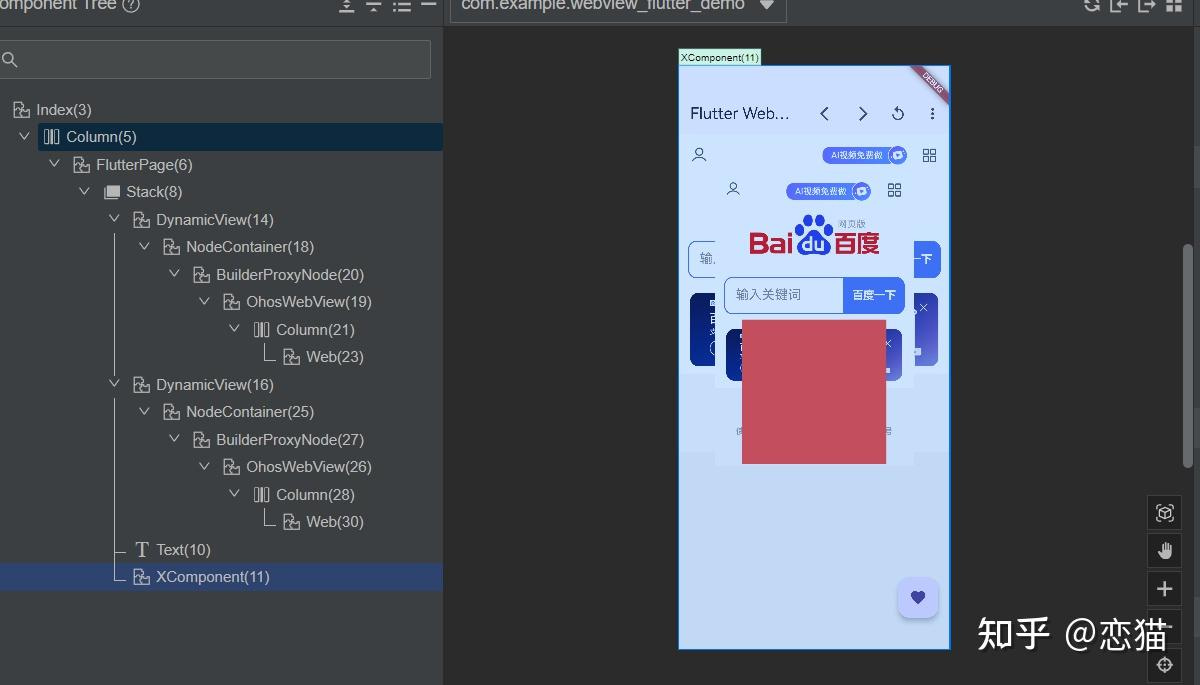Collapse the BuilderProxyNode(20) chevron
The height and width of the screenshot is (685, 1200).
coord(175,274)
